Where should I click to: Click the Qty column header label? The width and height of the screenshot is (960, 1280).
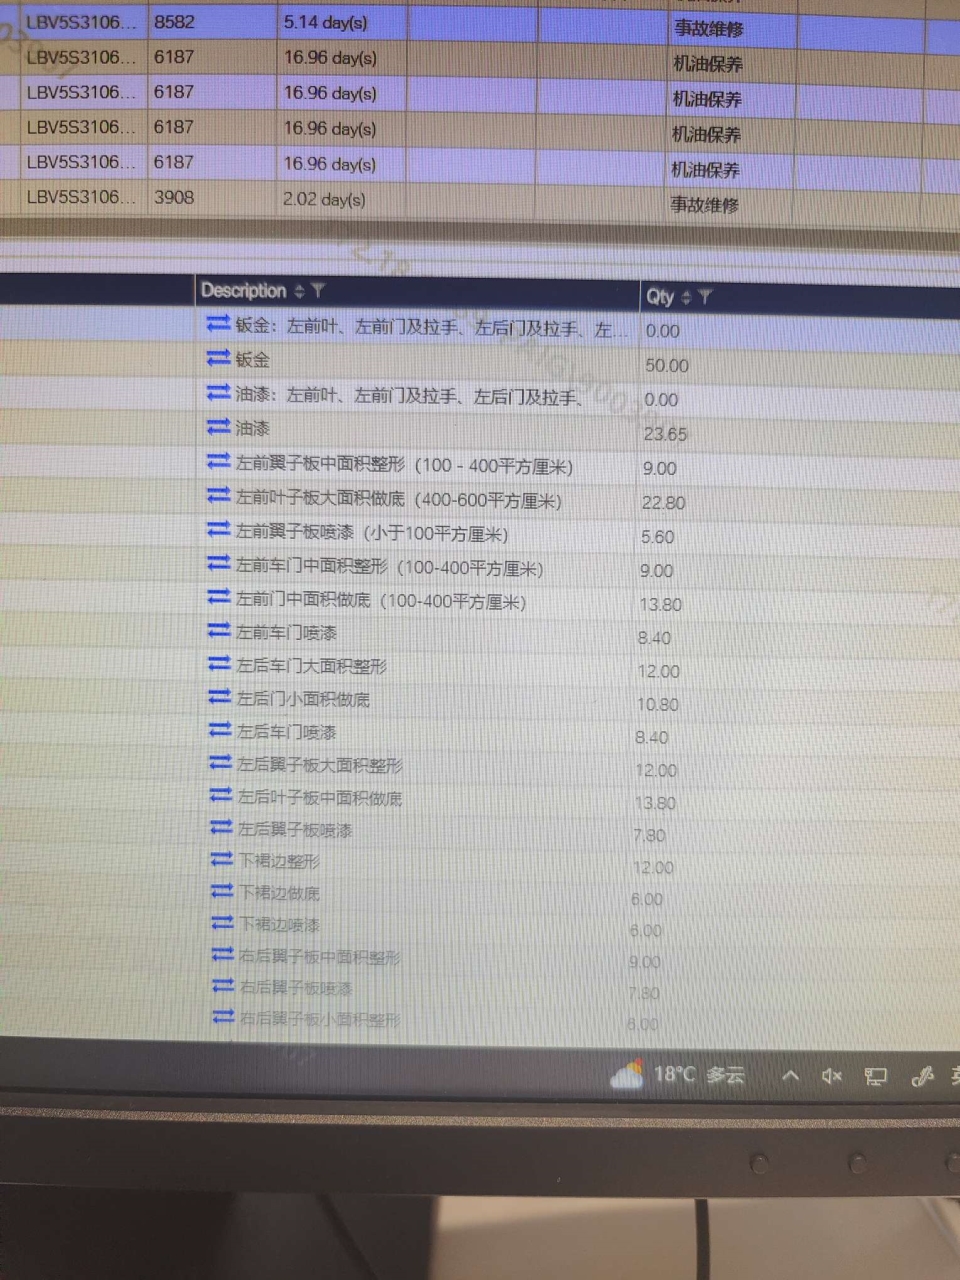[660, 297]
